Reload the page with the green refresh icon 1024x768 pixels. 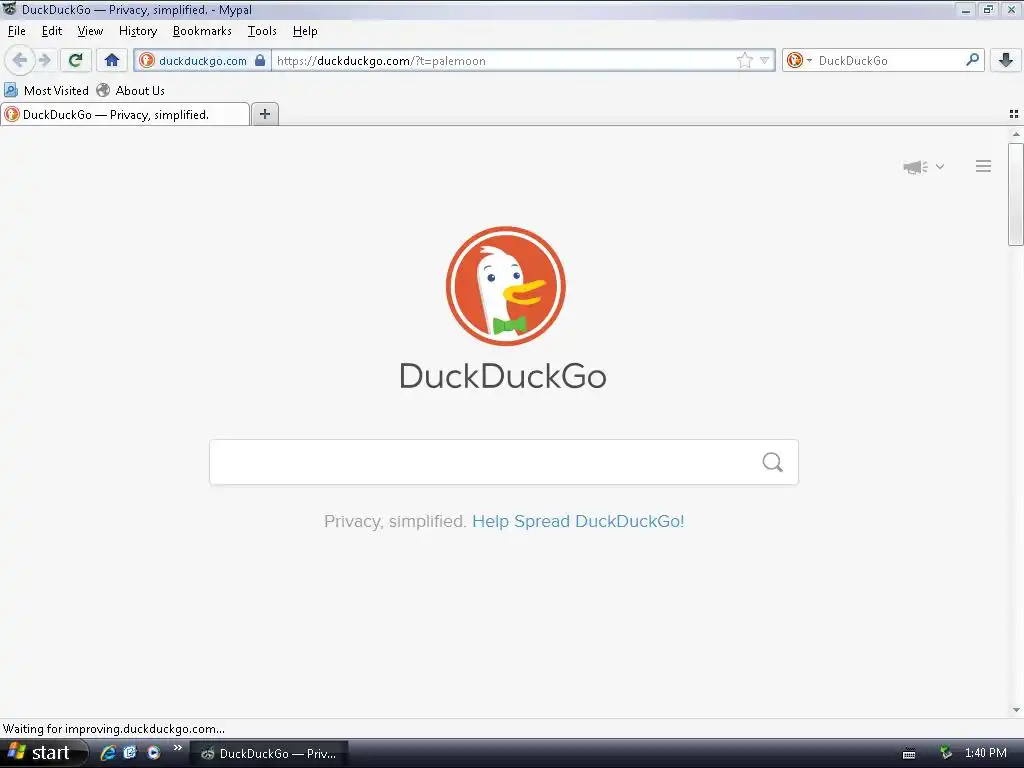pyautogui.click(x=76, y=60)
